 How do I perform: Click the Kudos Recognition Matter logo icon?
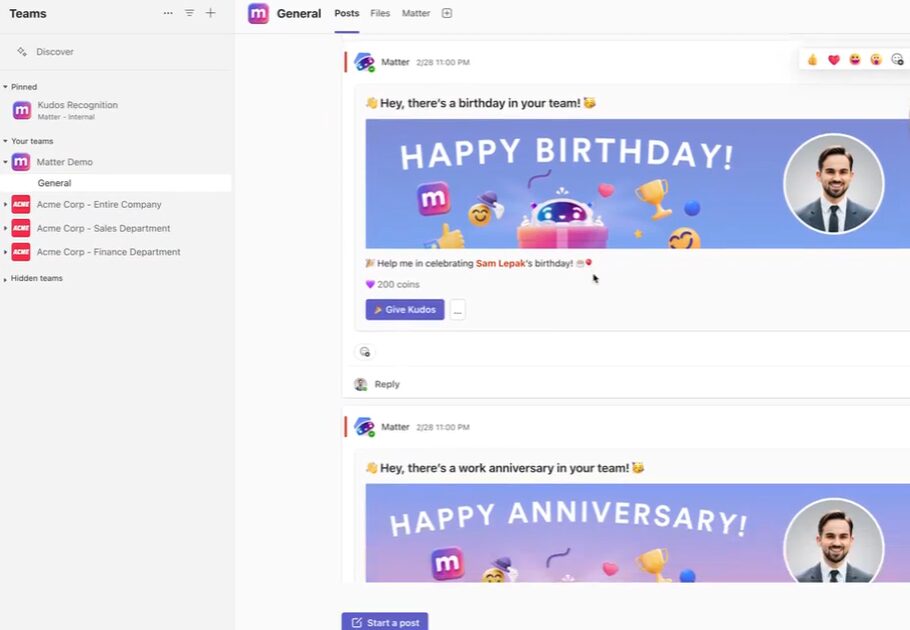tap(22, 110)
